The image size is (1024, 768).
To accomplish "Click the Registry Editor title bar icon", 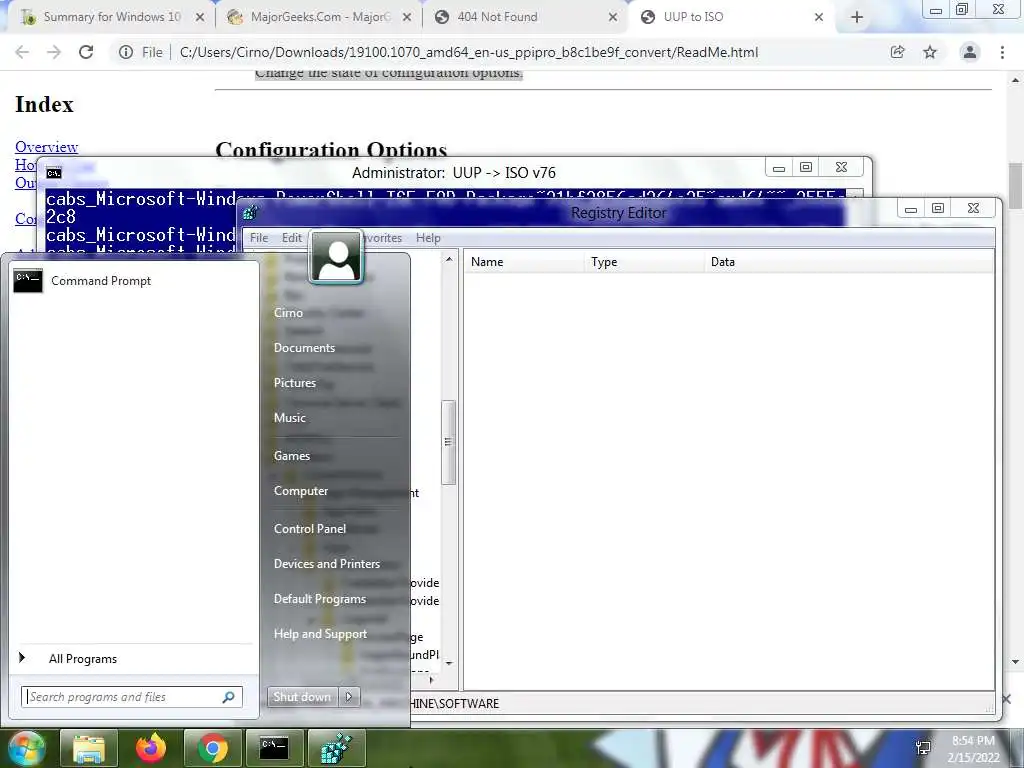I will (x=251, y=212).
